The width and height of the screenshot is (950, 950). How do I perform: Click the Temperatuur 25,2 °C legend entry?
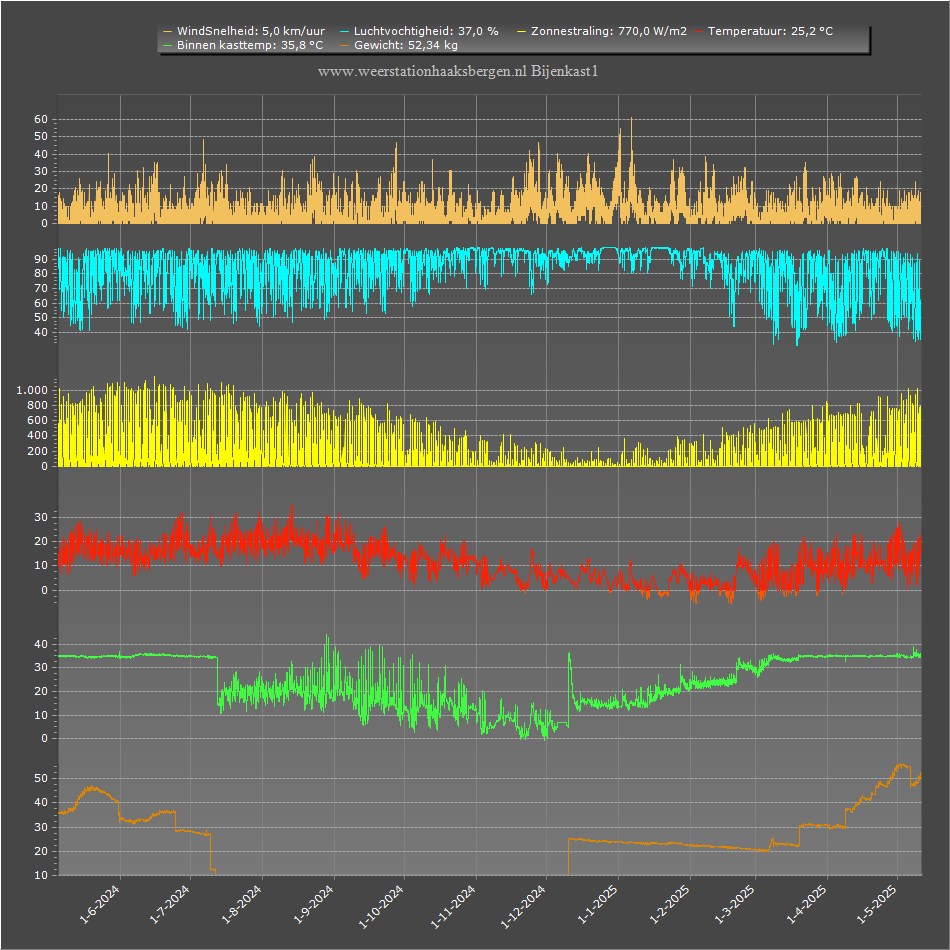click(764, 32)
